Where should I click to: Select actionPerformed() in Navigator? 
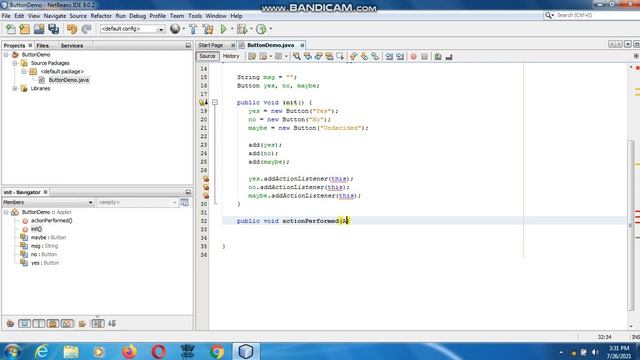[51, 221]
